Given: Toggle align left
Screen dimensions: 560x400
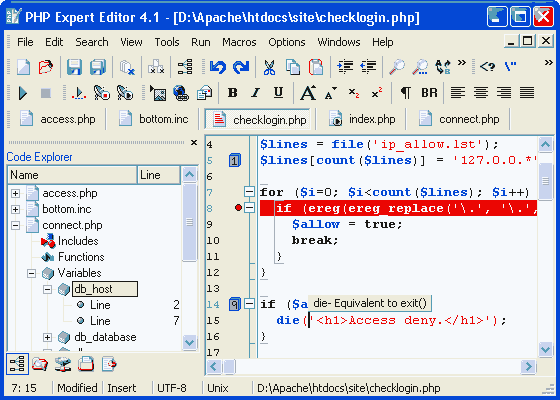Looking at the screenshot, I should pyautogui.click(x=458, y=93).
